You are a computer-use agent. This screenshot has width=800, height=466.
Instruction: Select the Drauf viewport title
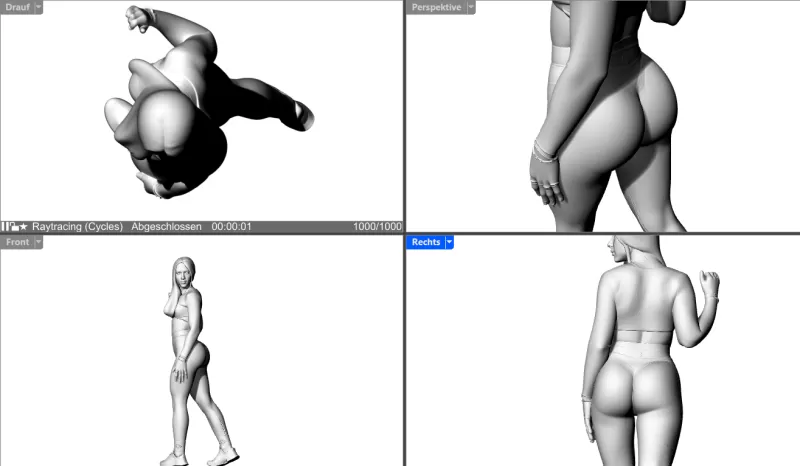tap(17, 7)
